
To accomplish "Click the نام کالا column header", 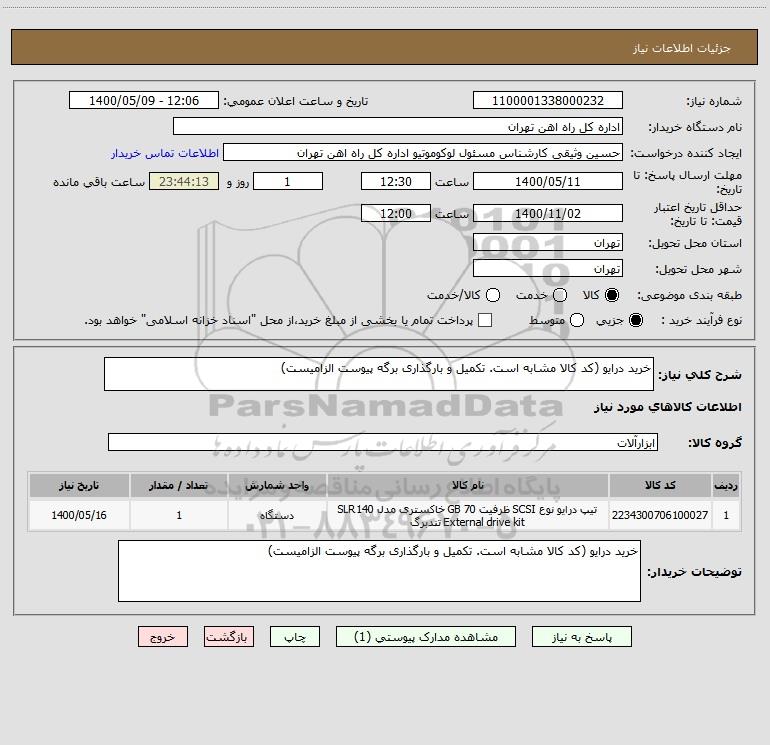I will tap(468, 485).
